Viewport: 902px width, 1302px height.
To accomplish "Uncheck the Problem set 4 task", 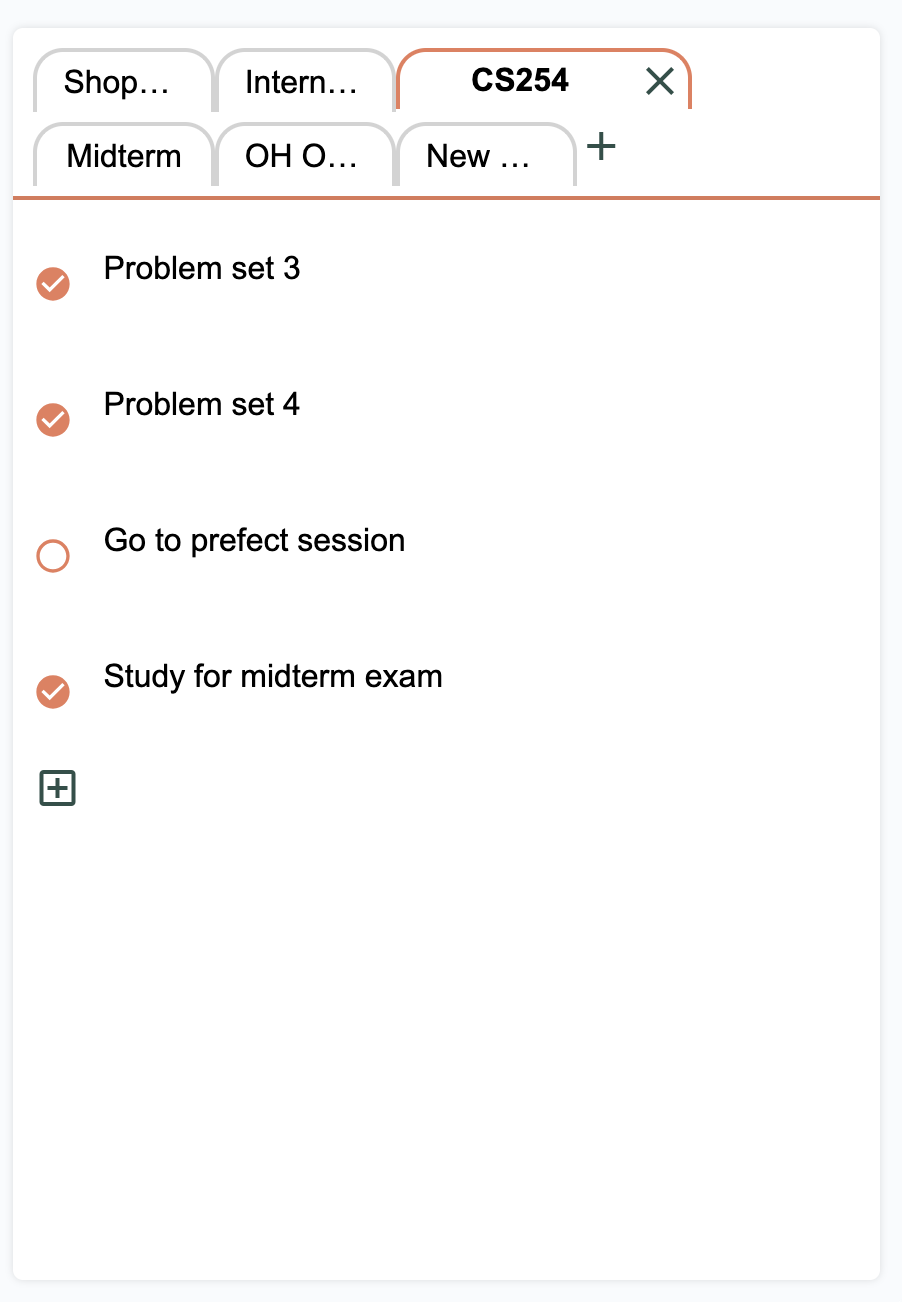I will 53,420.
